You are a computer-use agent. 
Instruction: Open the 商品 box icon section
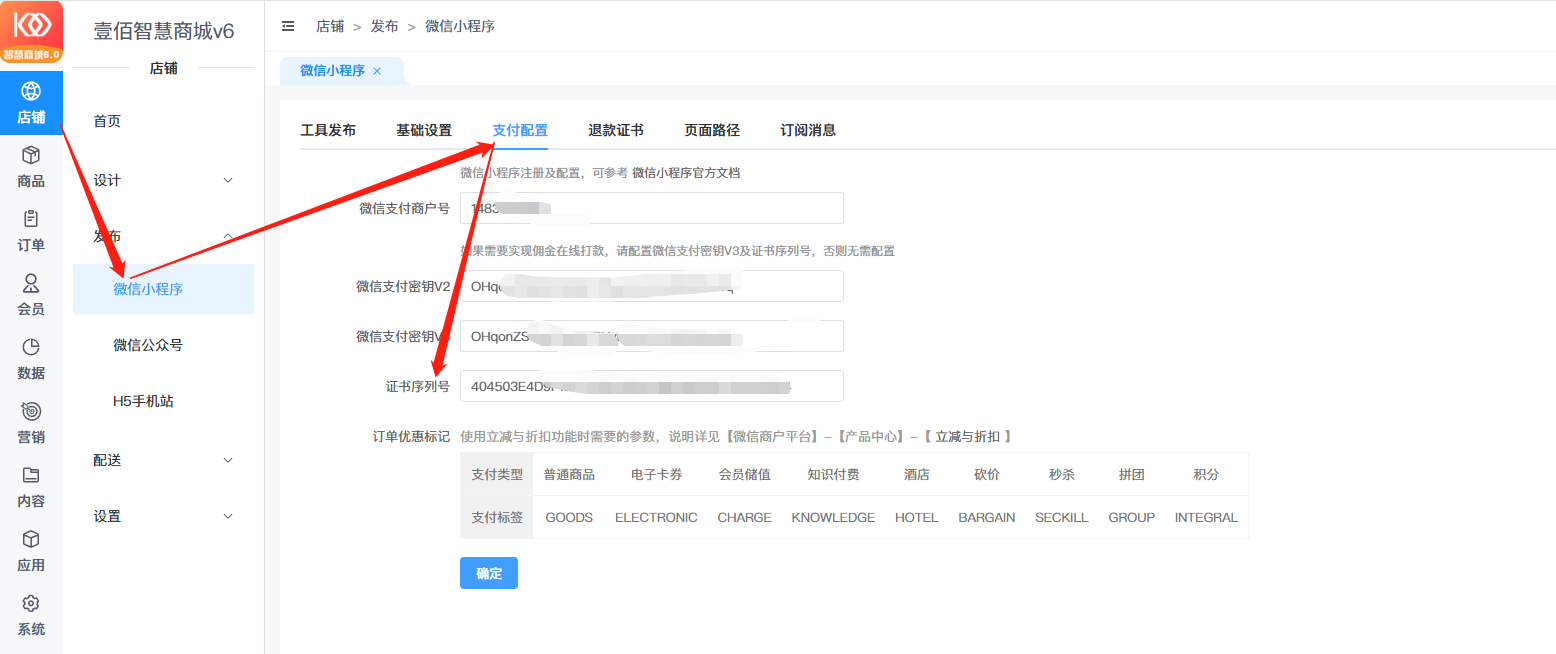tap(31, 167)
